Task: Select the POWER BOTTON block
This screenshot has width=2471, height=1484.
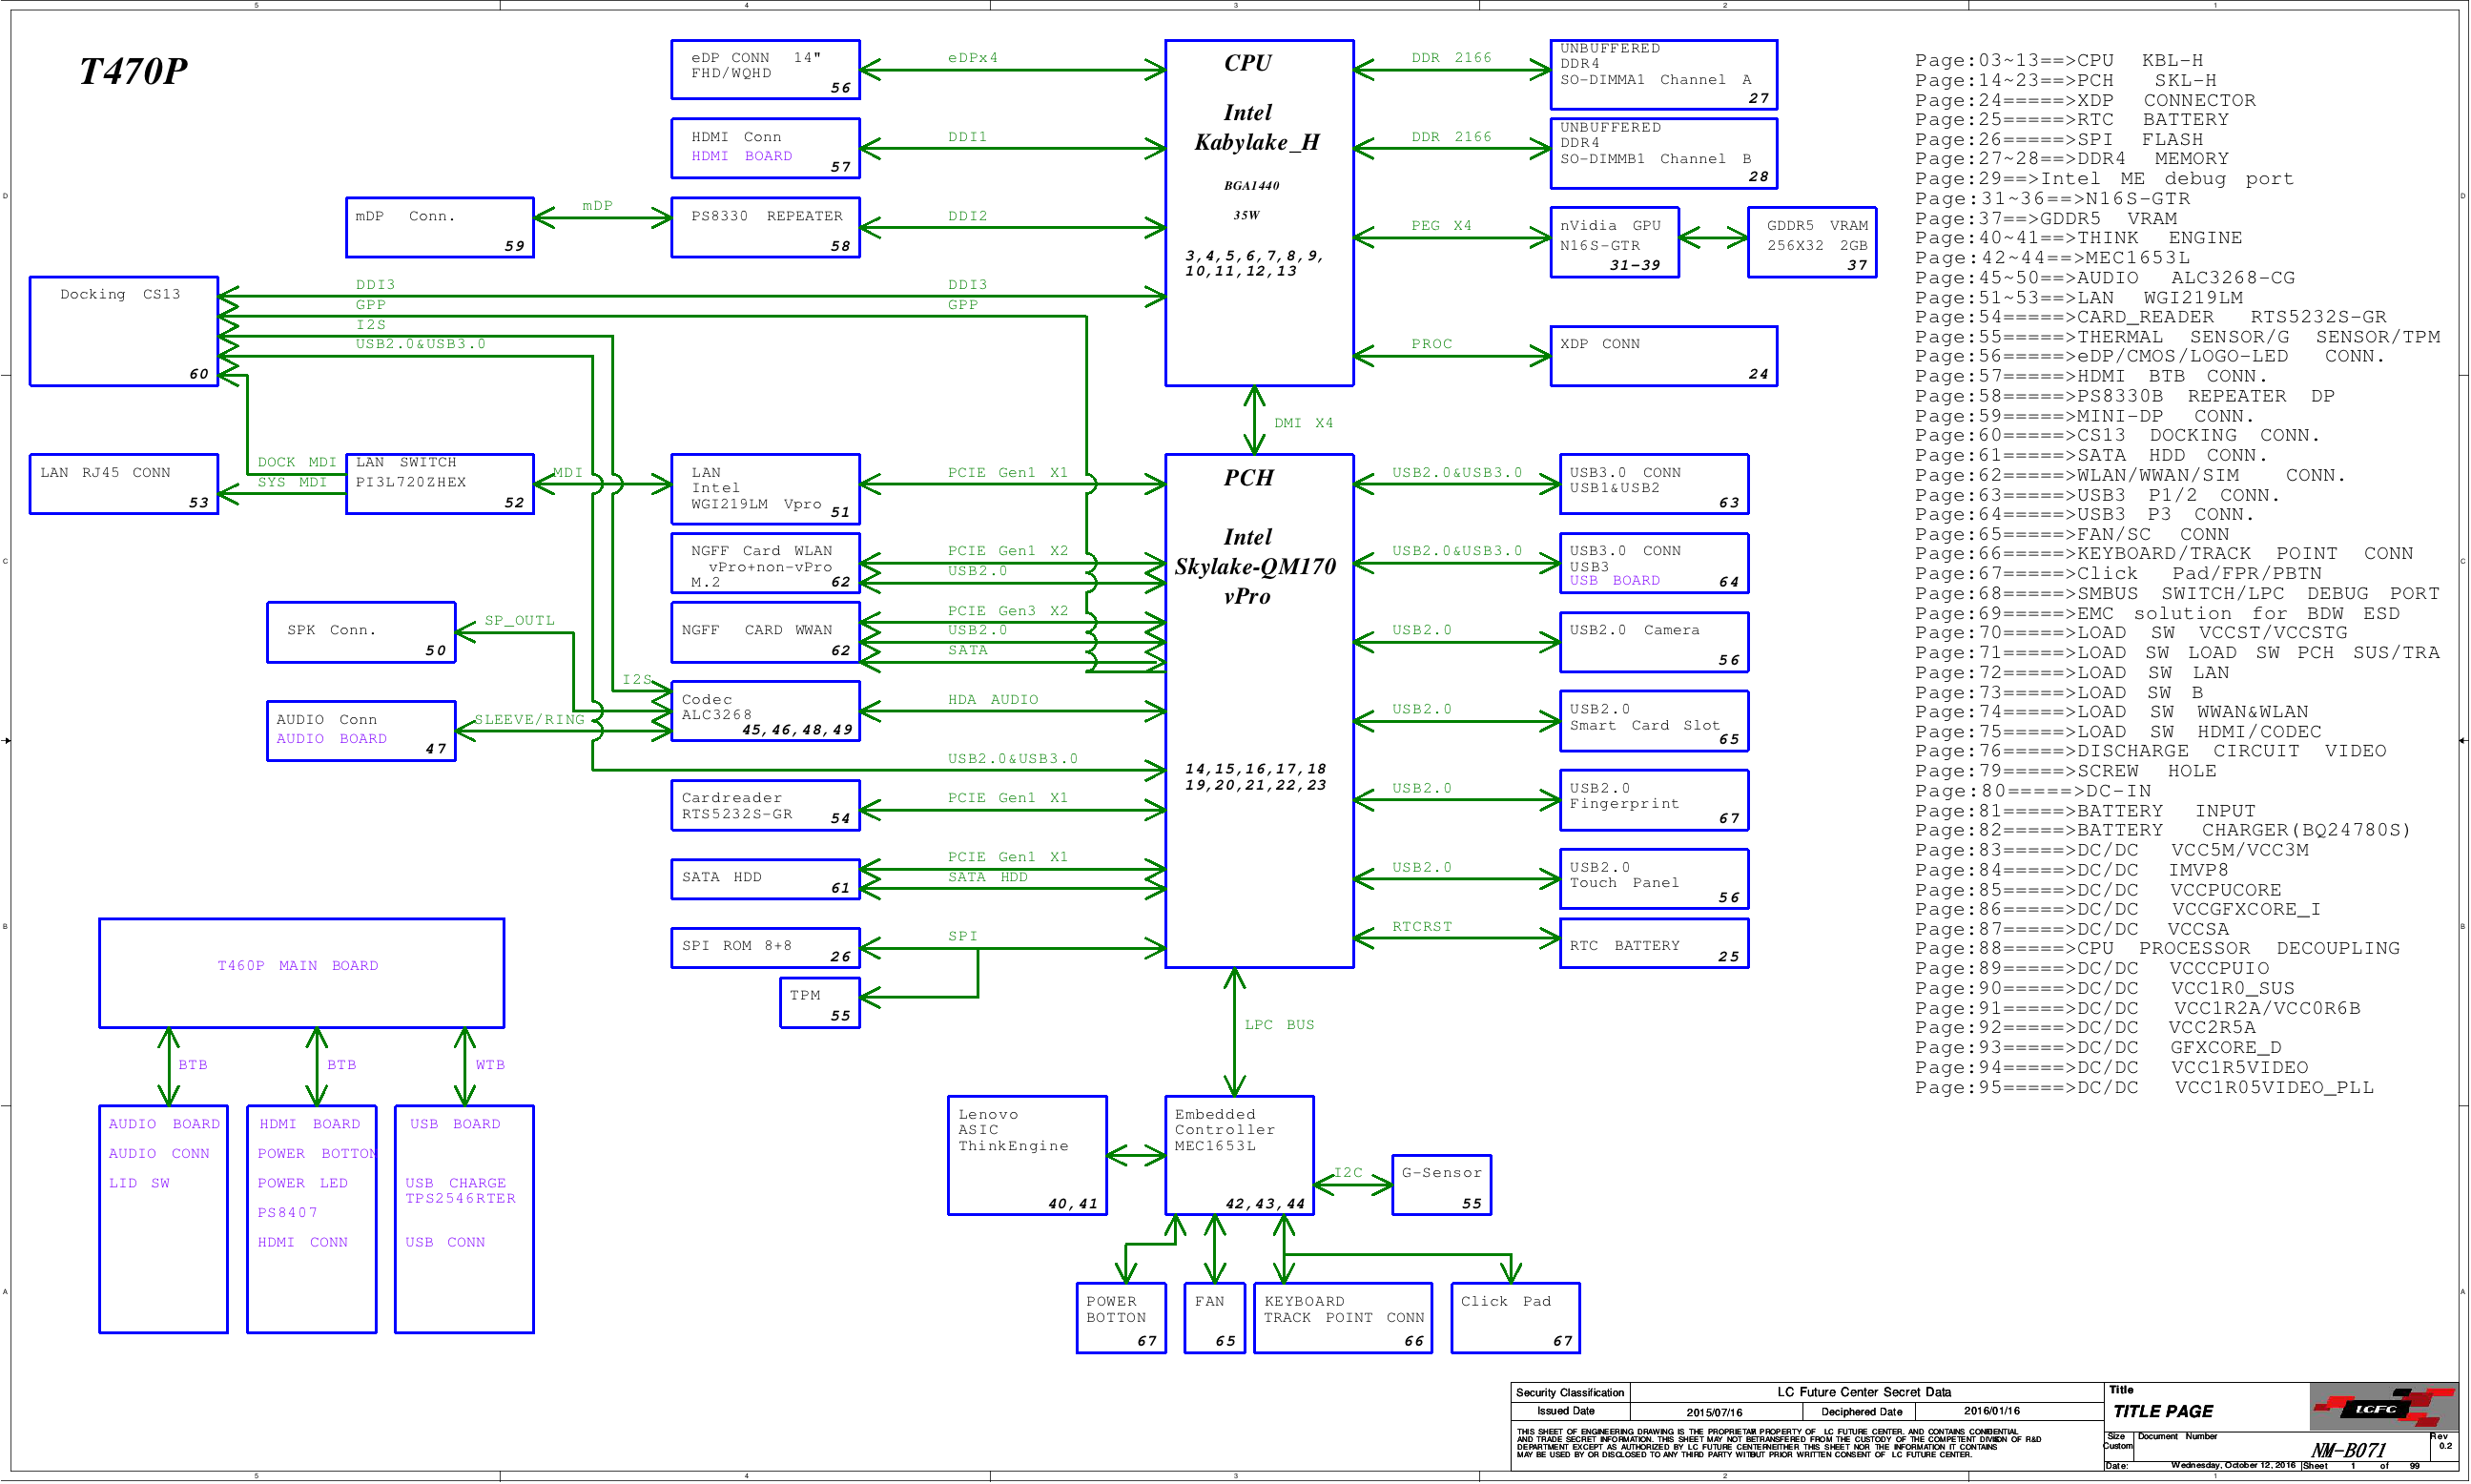Action: point(1121,1318)
